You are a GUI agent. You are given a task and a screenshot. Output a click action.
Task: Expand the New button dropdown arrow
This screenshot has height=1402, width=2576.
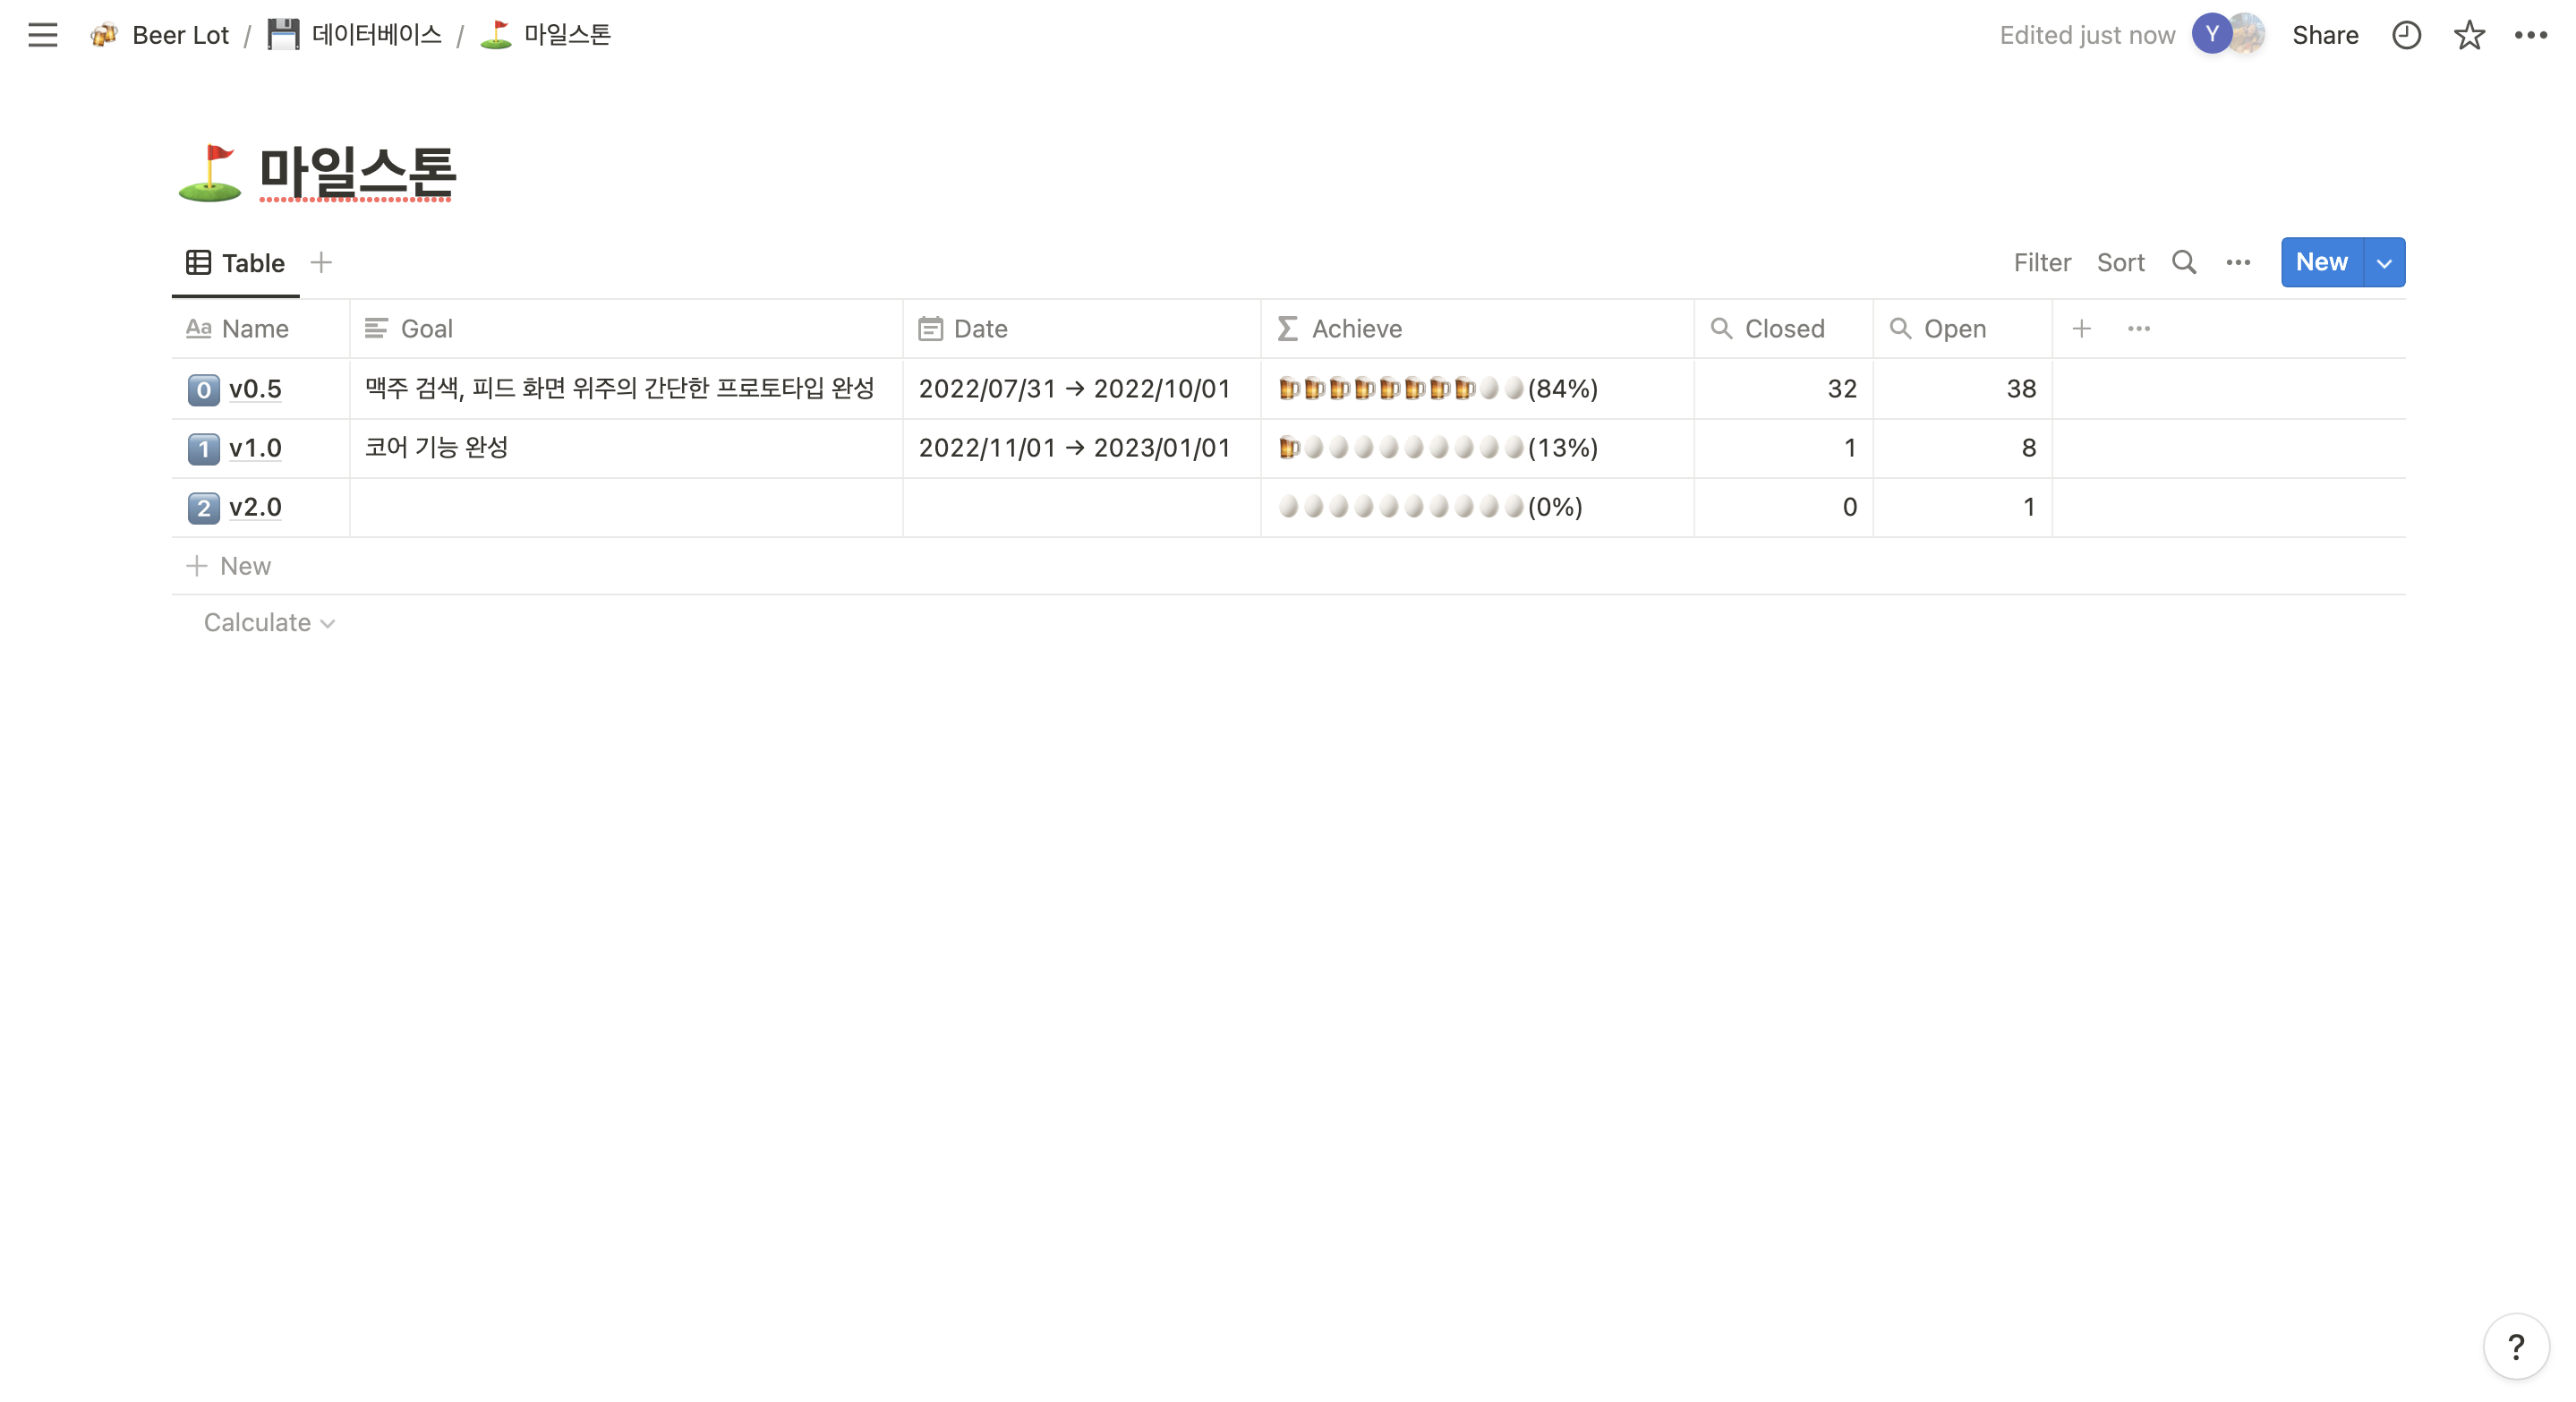tap(2384, 262)
